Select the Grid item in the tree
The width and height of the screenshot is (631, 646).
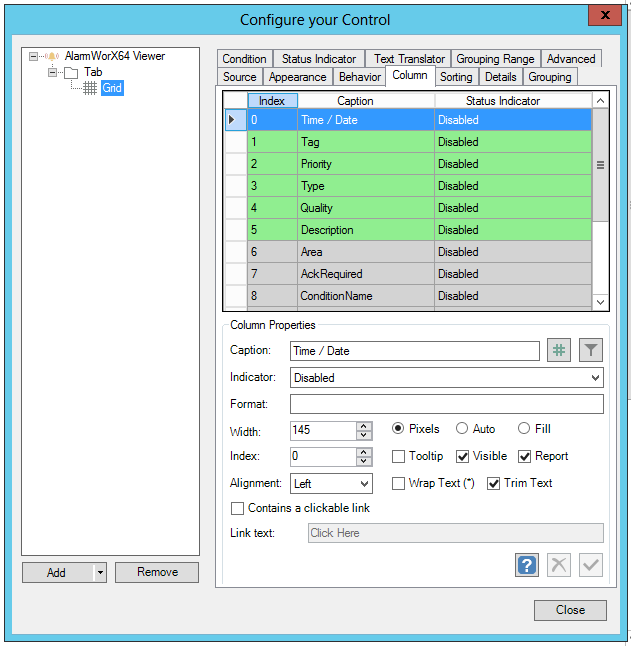point(112,88)
